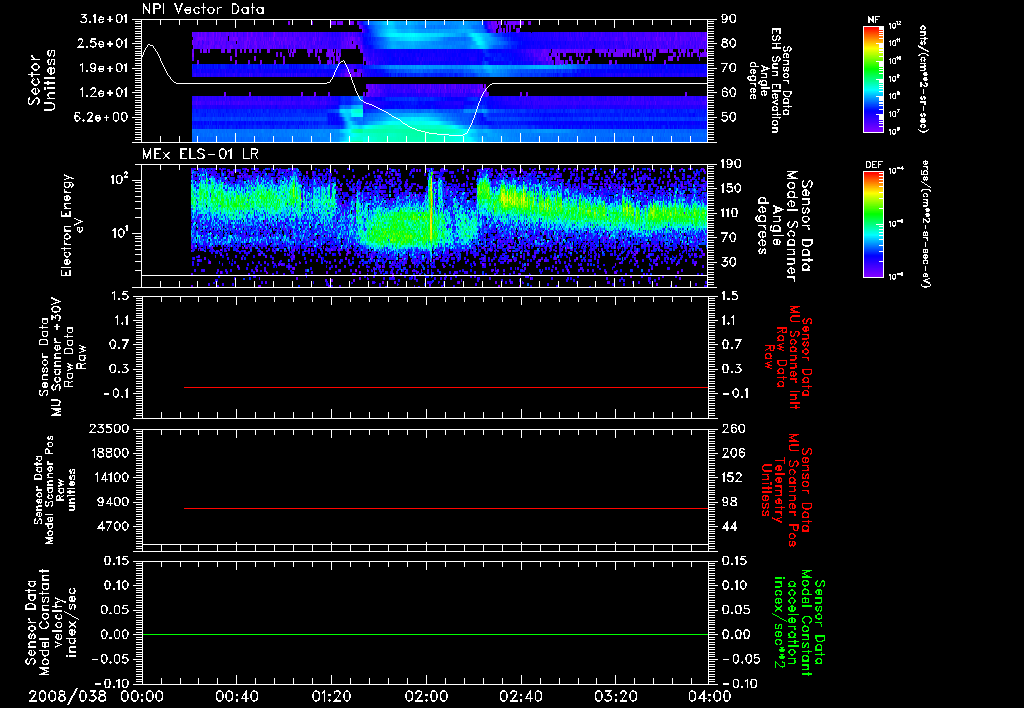Click the DEF rainbow color bar

tap(874, 224)
